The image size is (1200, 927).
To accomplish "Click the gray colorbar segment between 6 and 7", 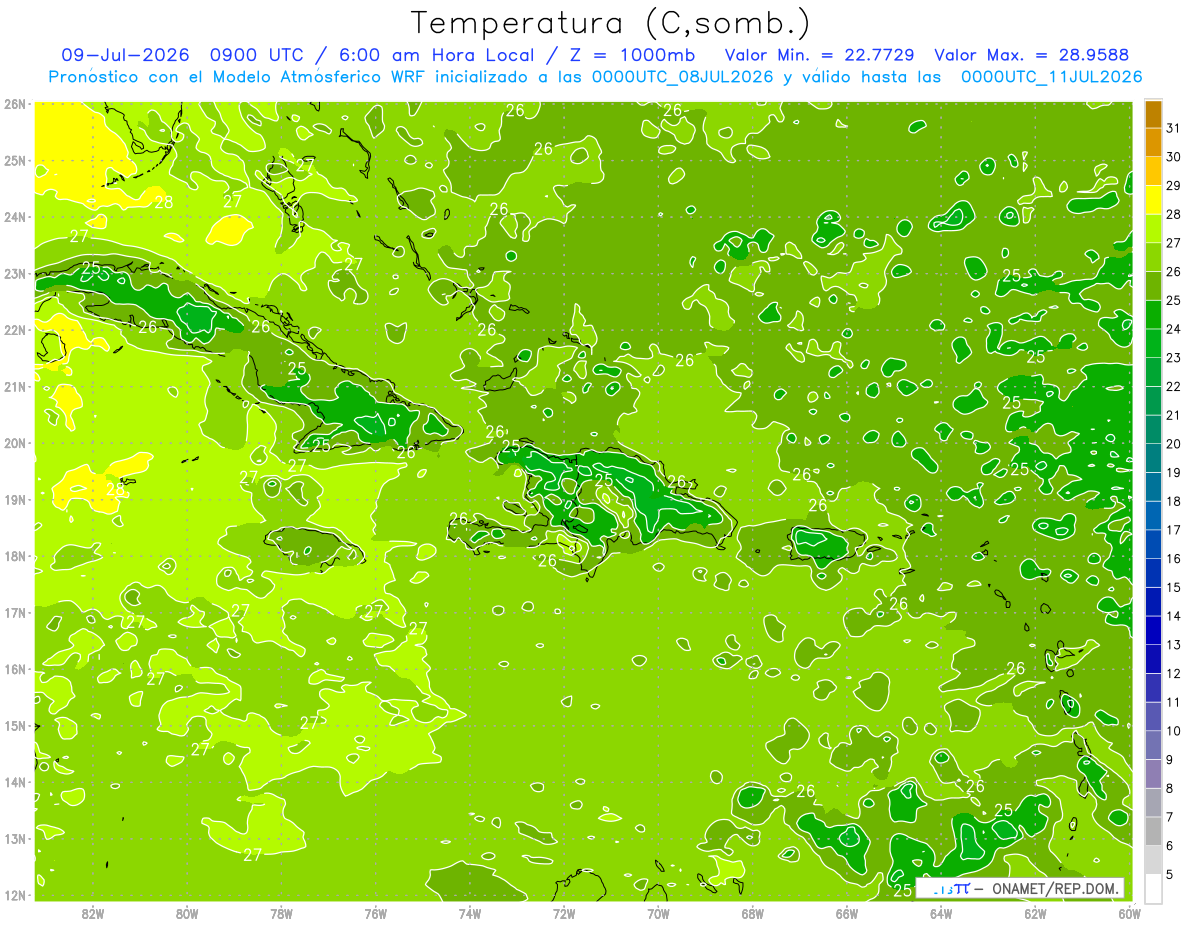I will pos(1153,832).
